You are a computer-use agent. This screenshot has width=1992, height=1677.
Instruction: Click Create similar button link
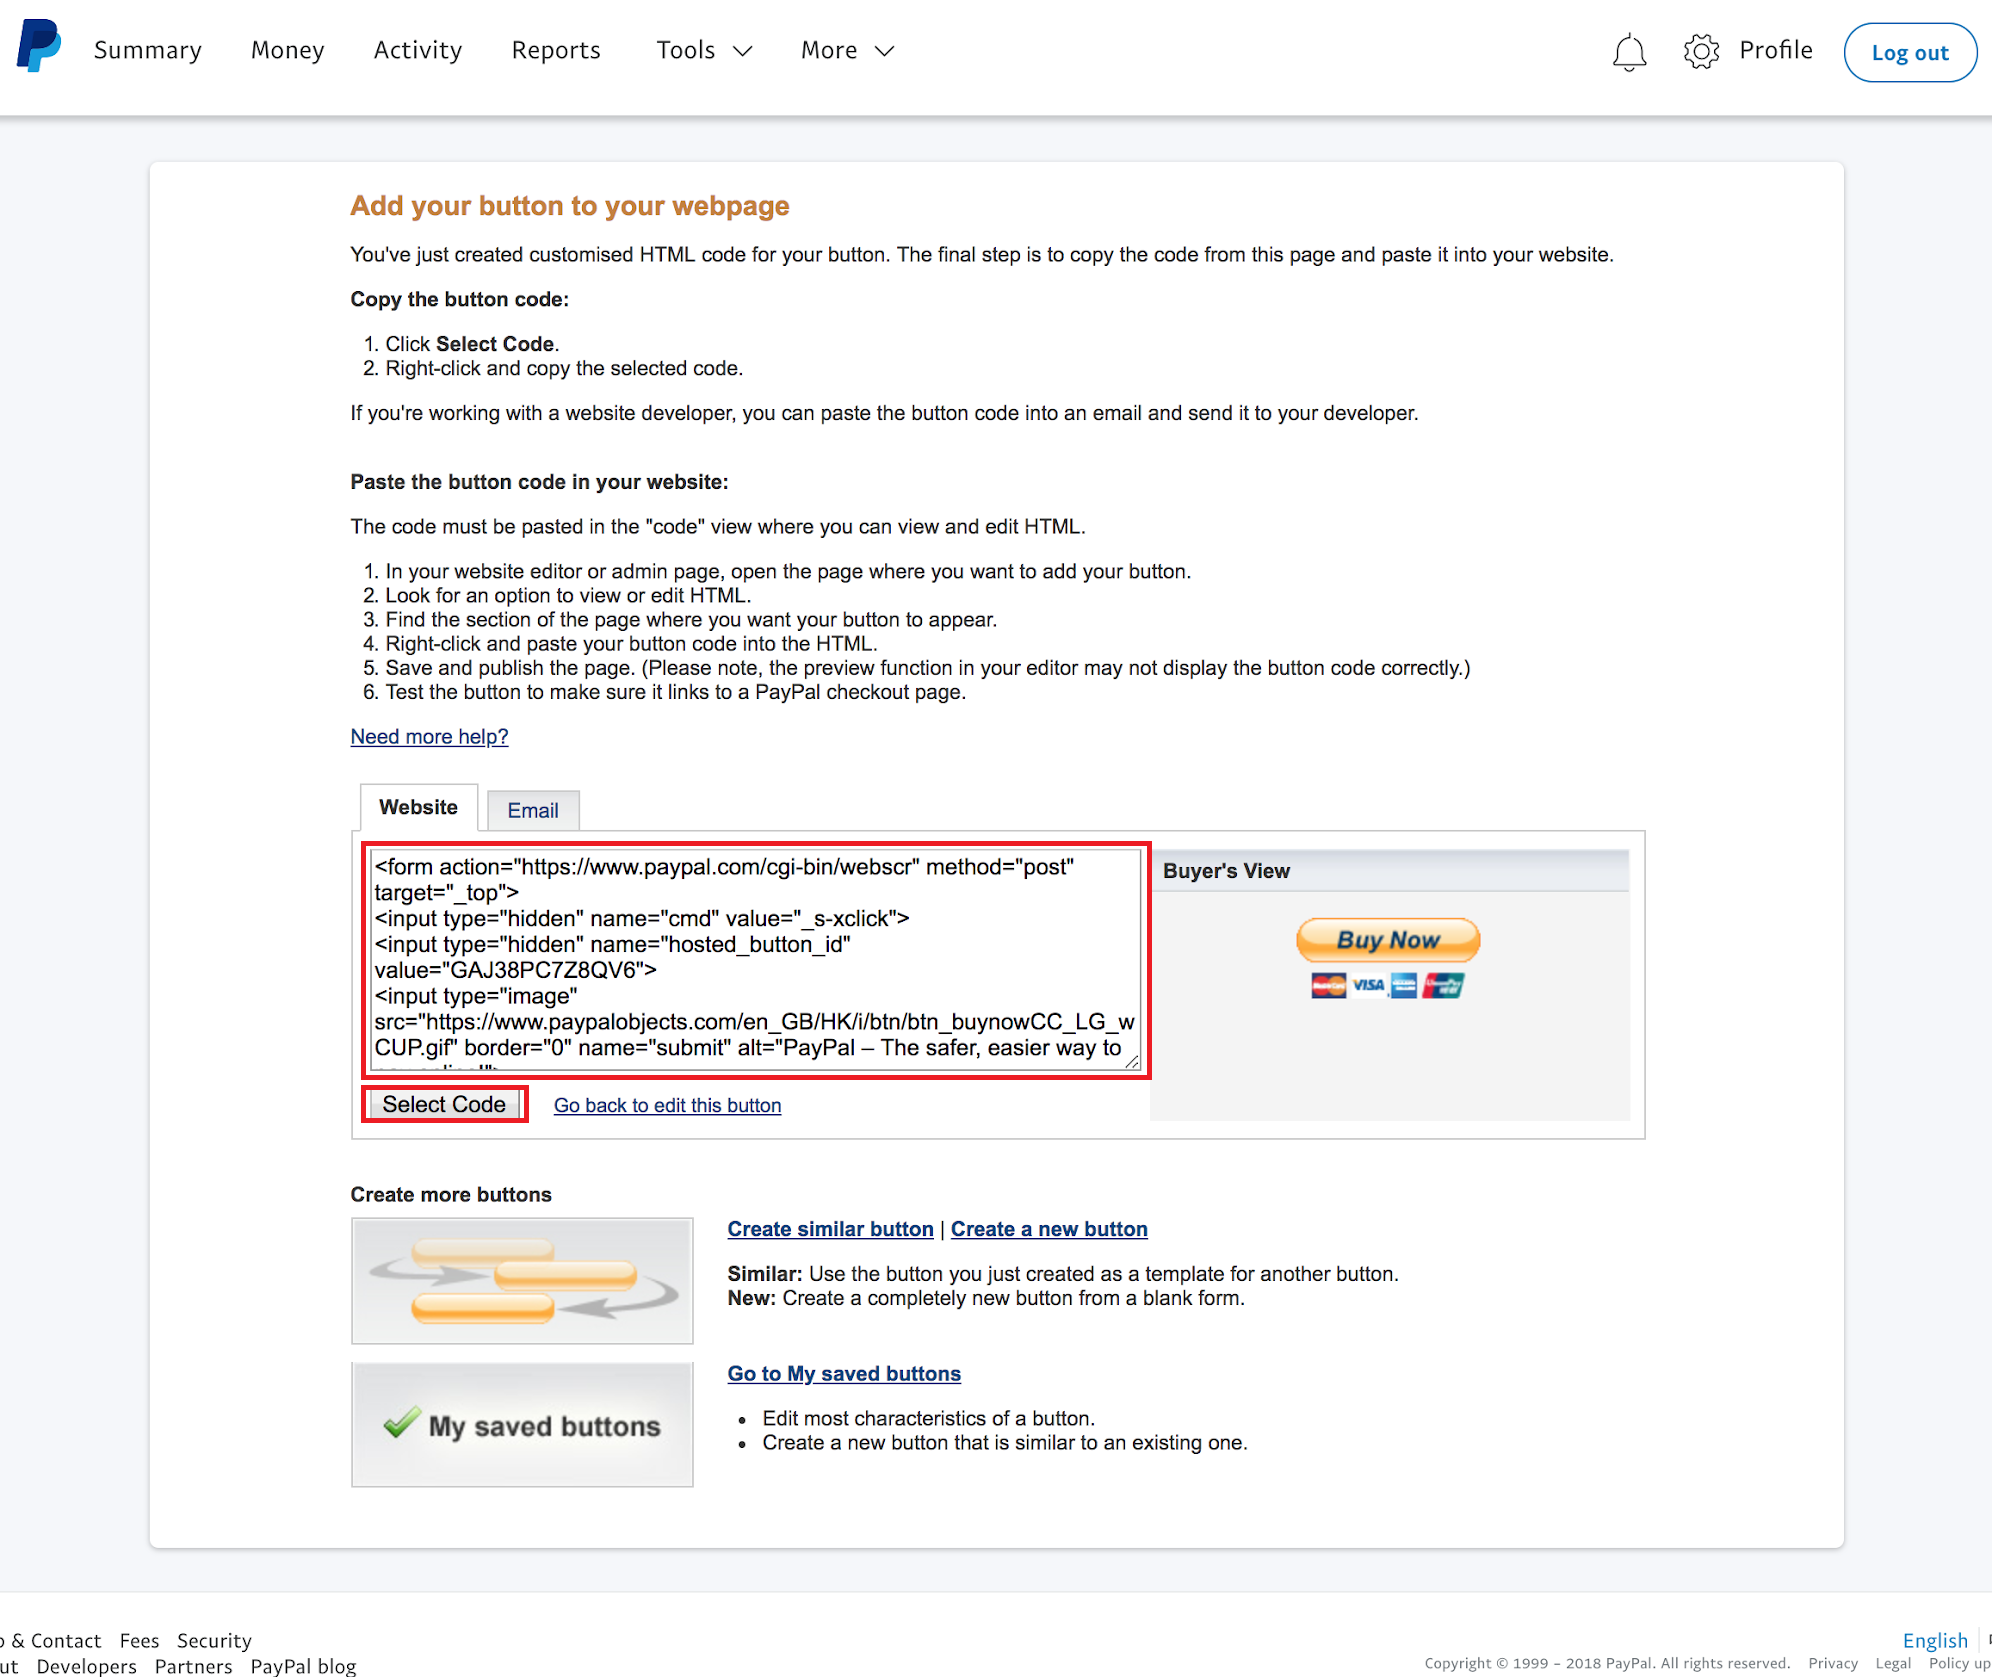tap(830, 1229)
